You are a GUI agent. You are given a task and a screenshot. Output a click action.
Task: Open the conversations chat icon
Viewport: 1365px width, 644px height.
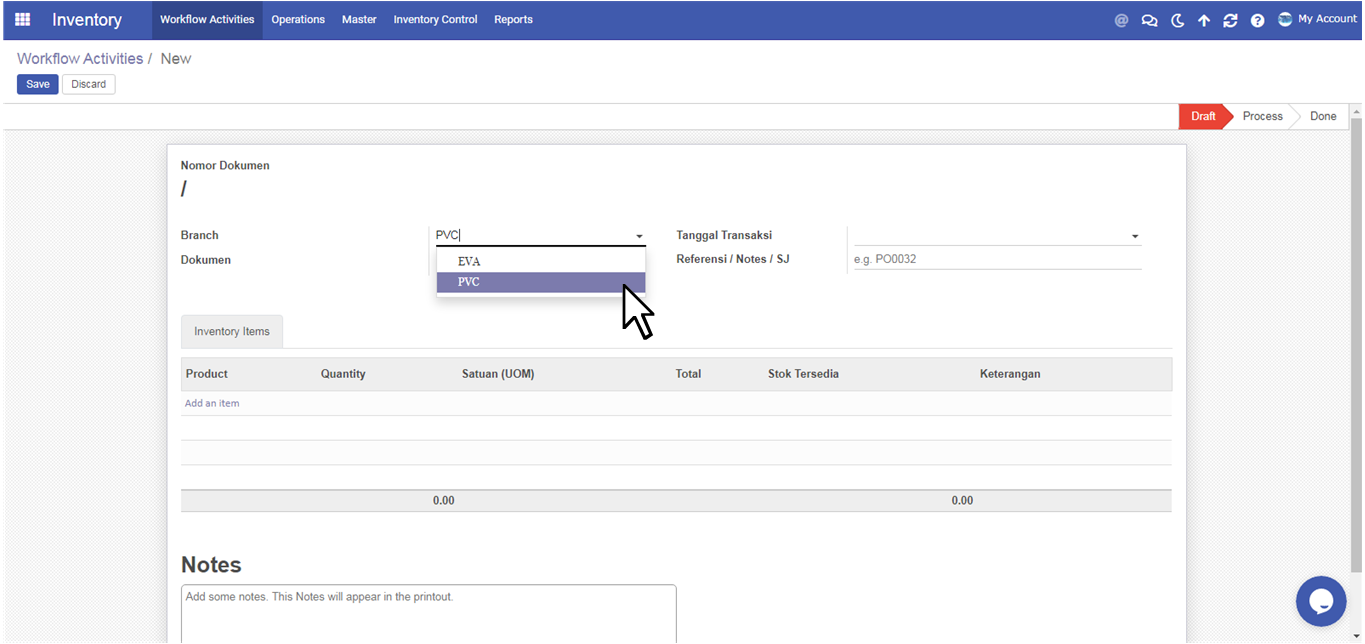coord(1149,20)
